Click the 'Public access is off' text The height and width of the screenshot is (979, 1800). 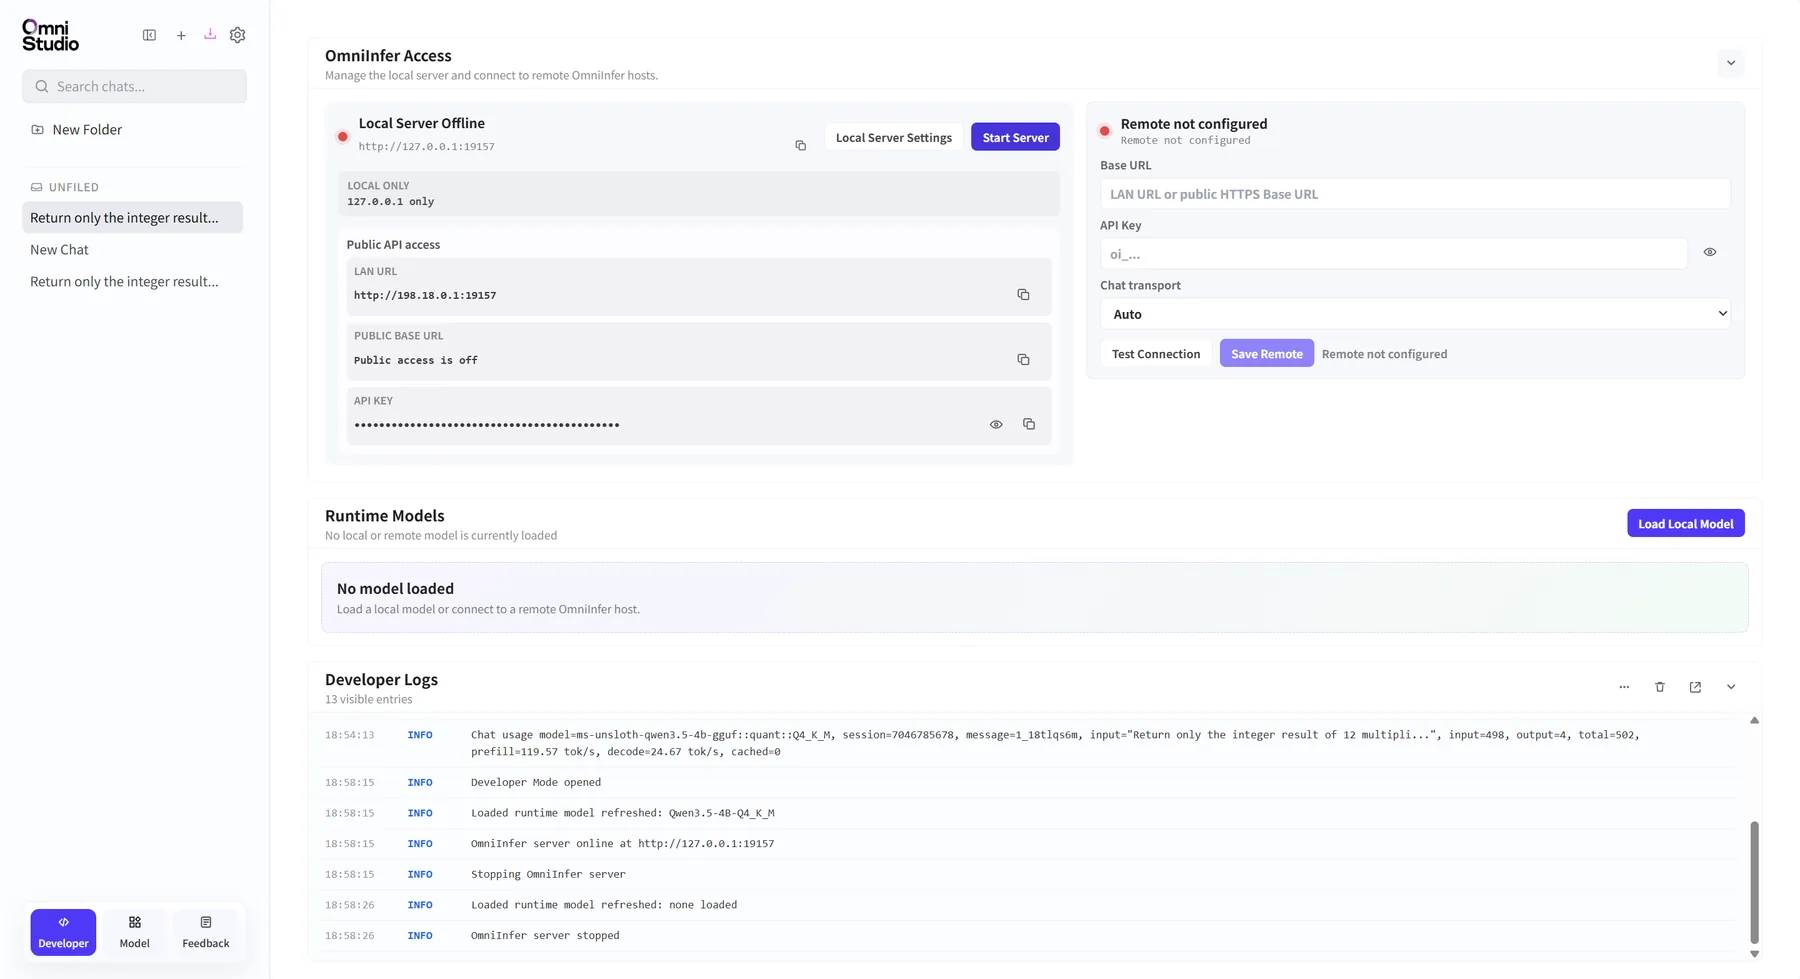416,360
